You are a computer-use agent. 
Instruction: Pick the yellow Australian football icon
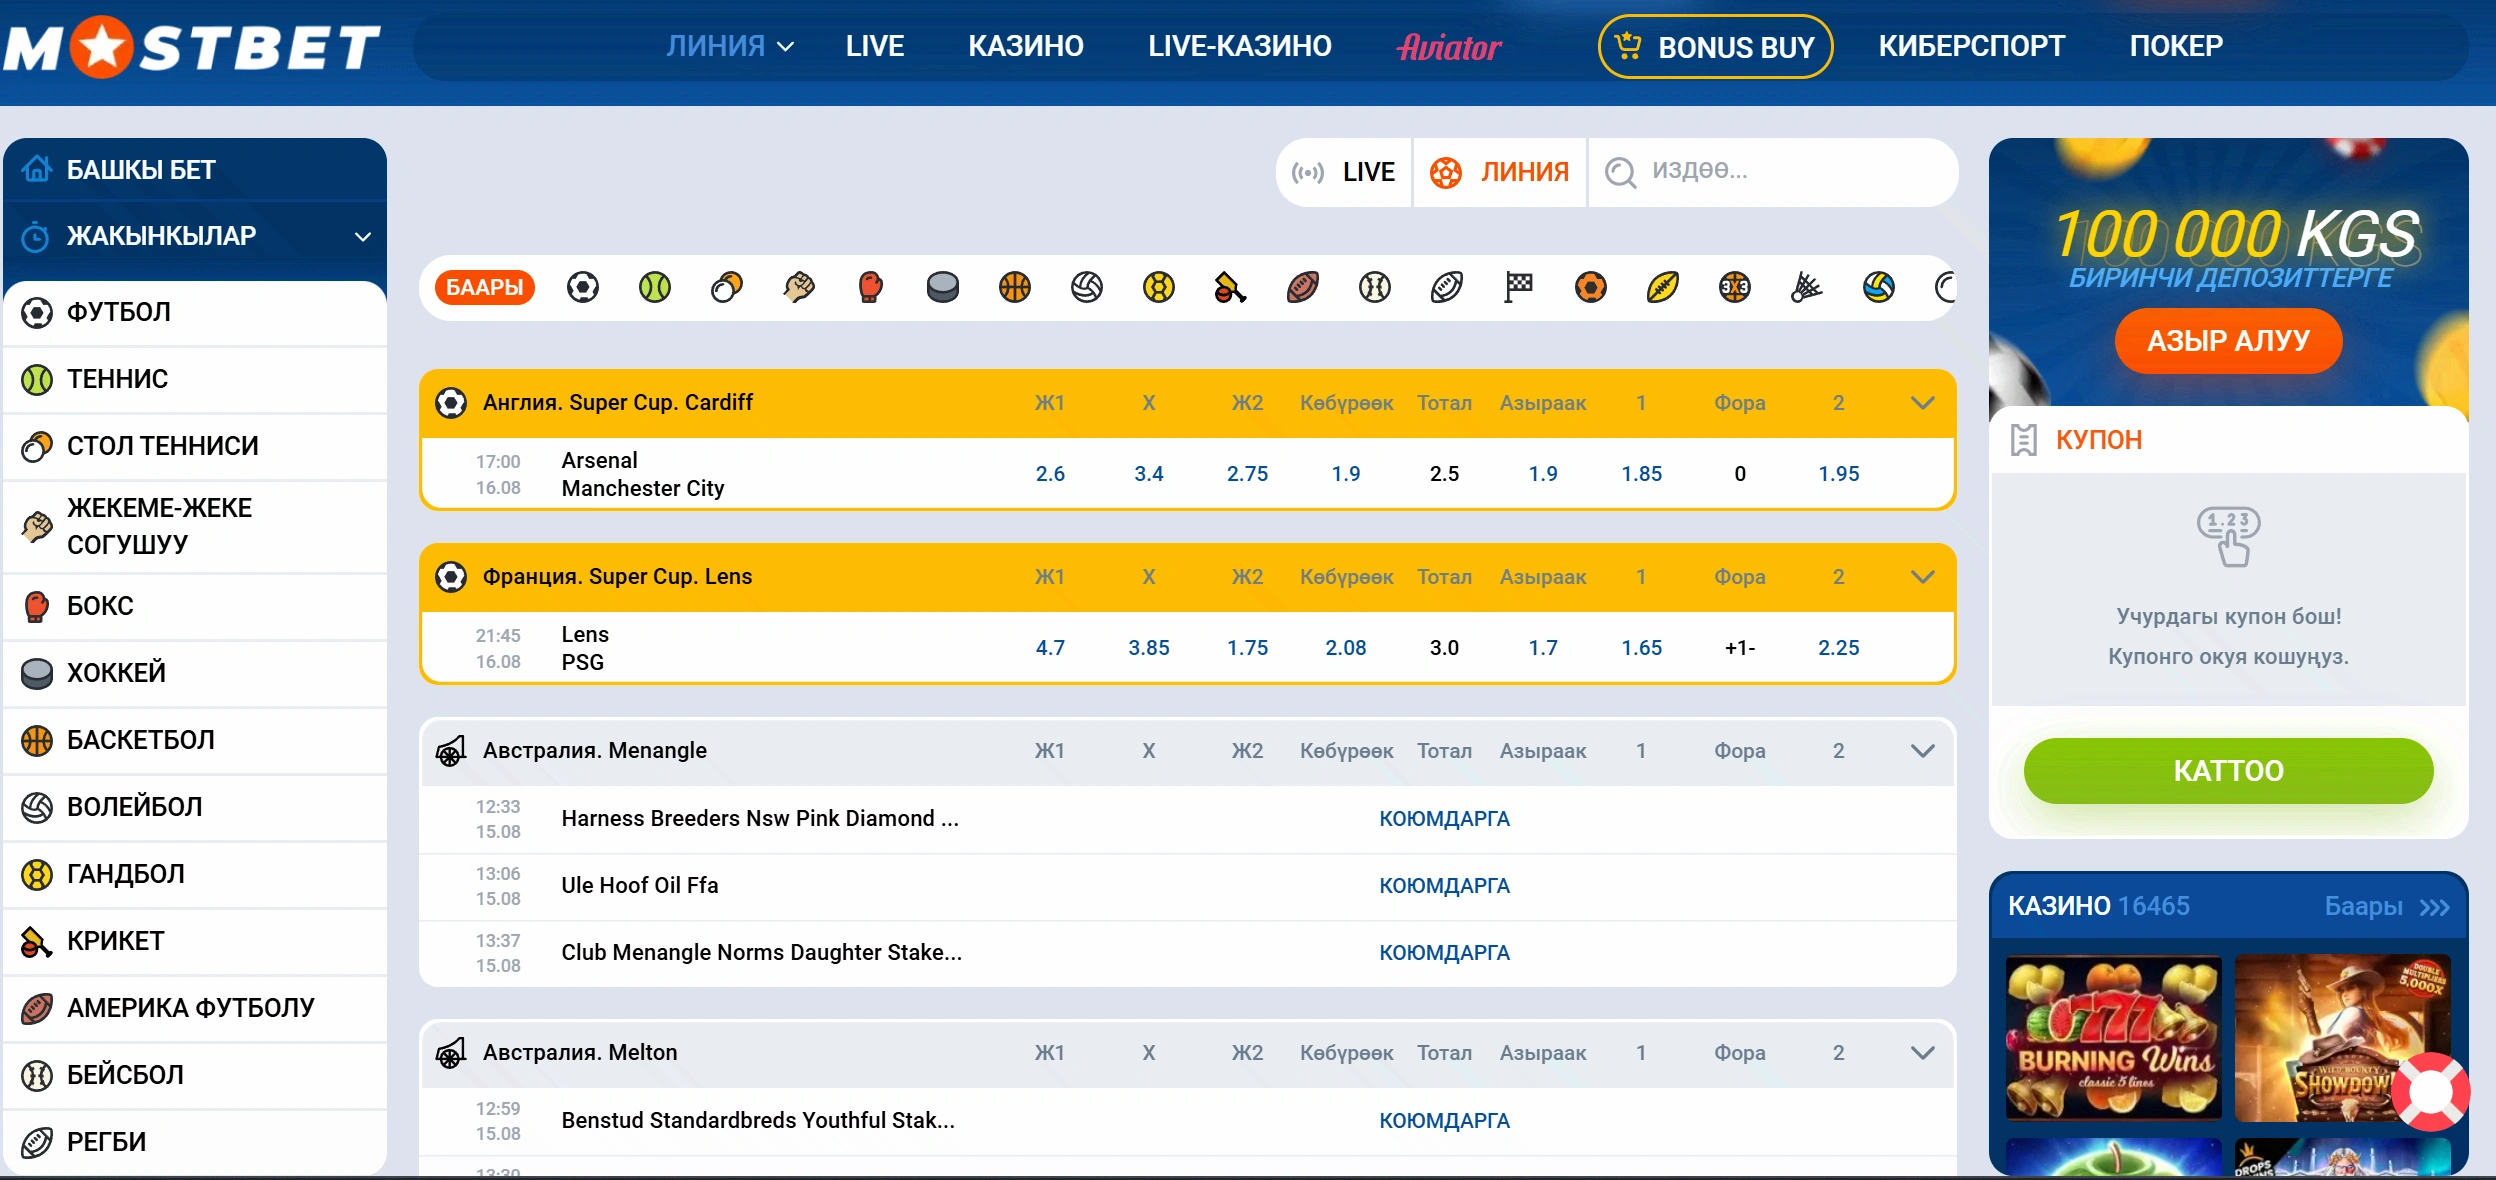point(1663,288)
